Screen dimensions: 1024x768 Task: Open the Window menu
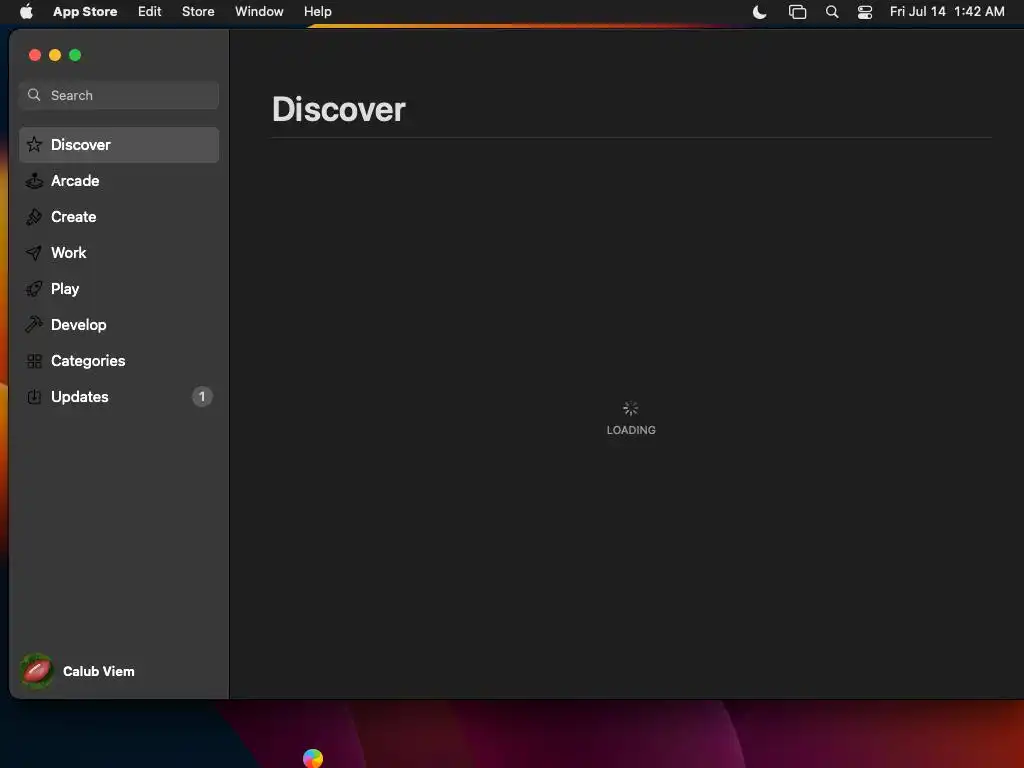259,11
